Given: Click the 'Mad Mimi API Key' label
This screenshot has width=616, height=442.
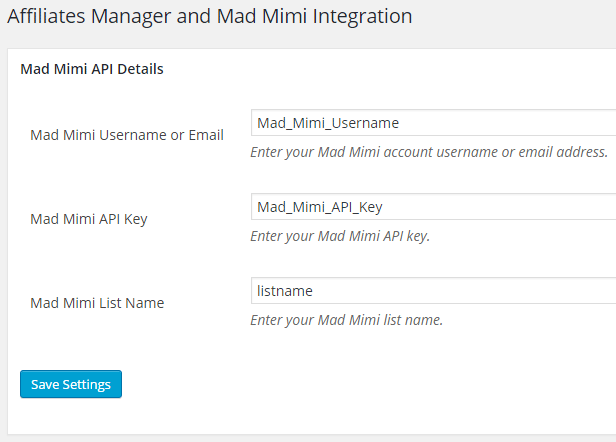Looking at the screenshot, I should [x=89, y=219].
